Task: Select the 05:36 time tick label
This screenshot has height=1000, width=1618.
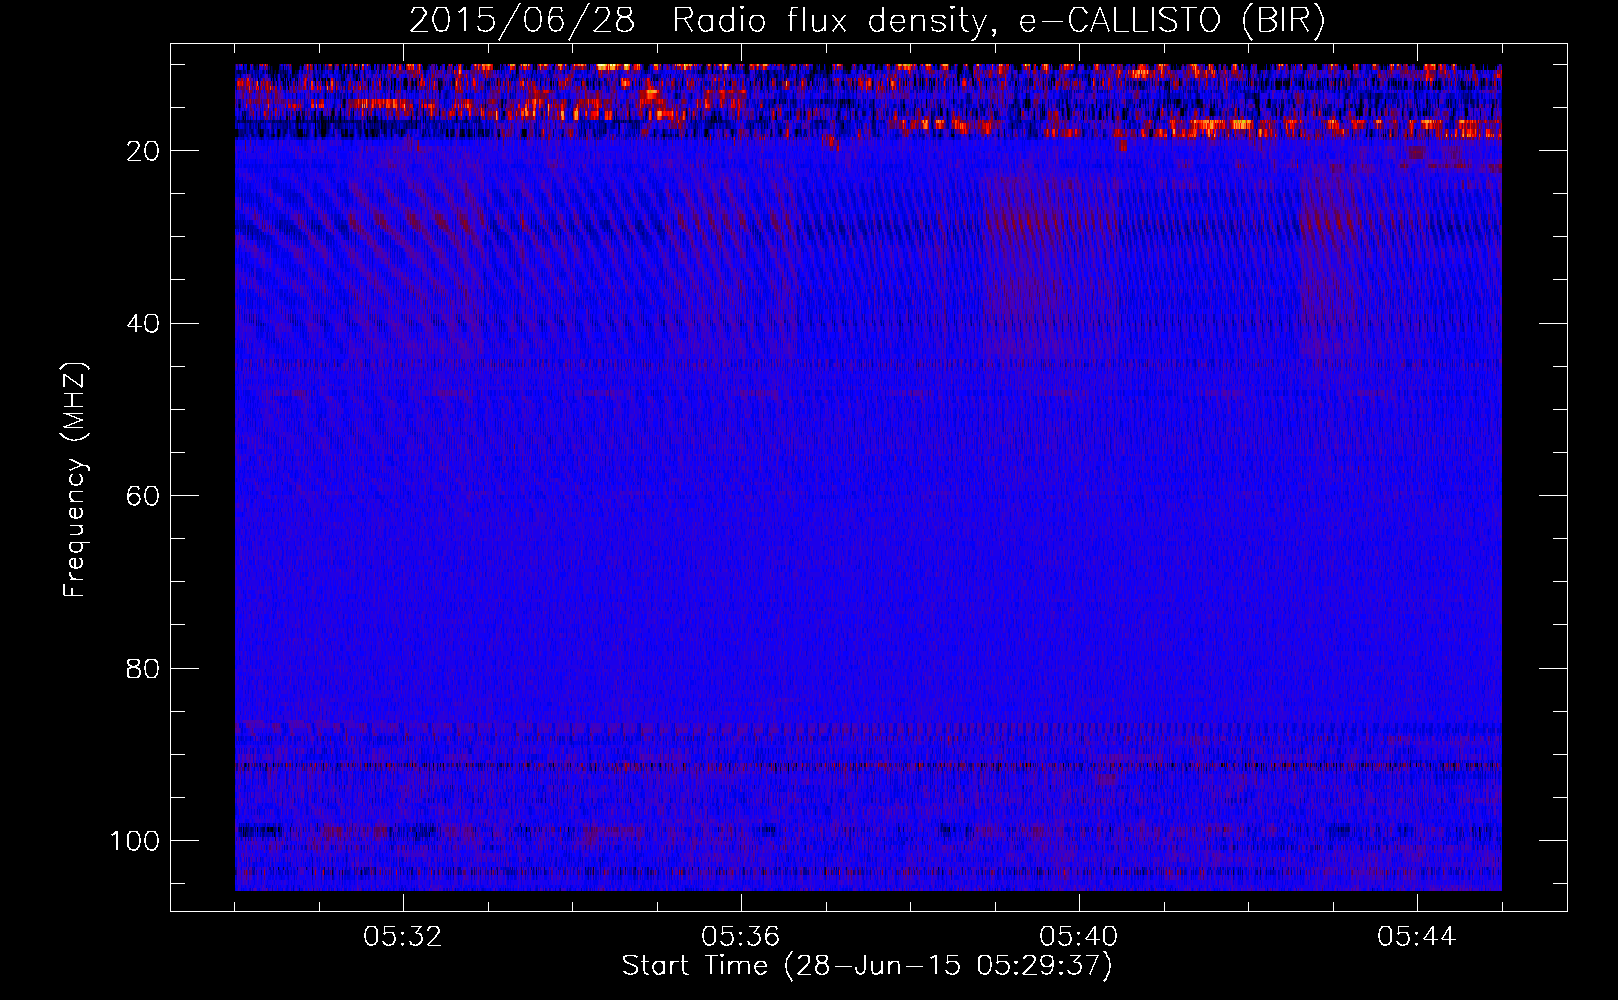Action: [741, 937]
